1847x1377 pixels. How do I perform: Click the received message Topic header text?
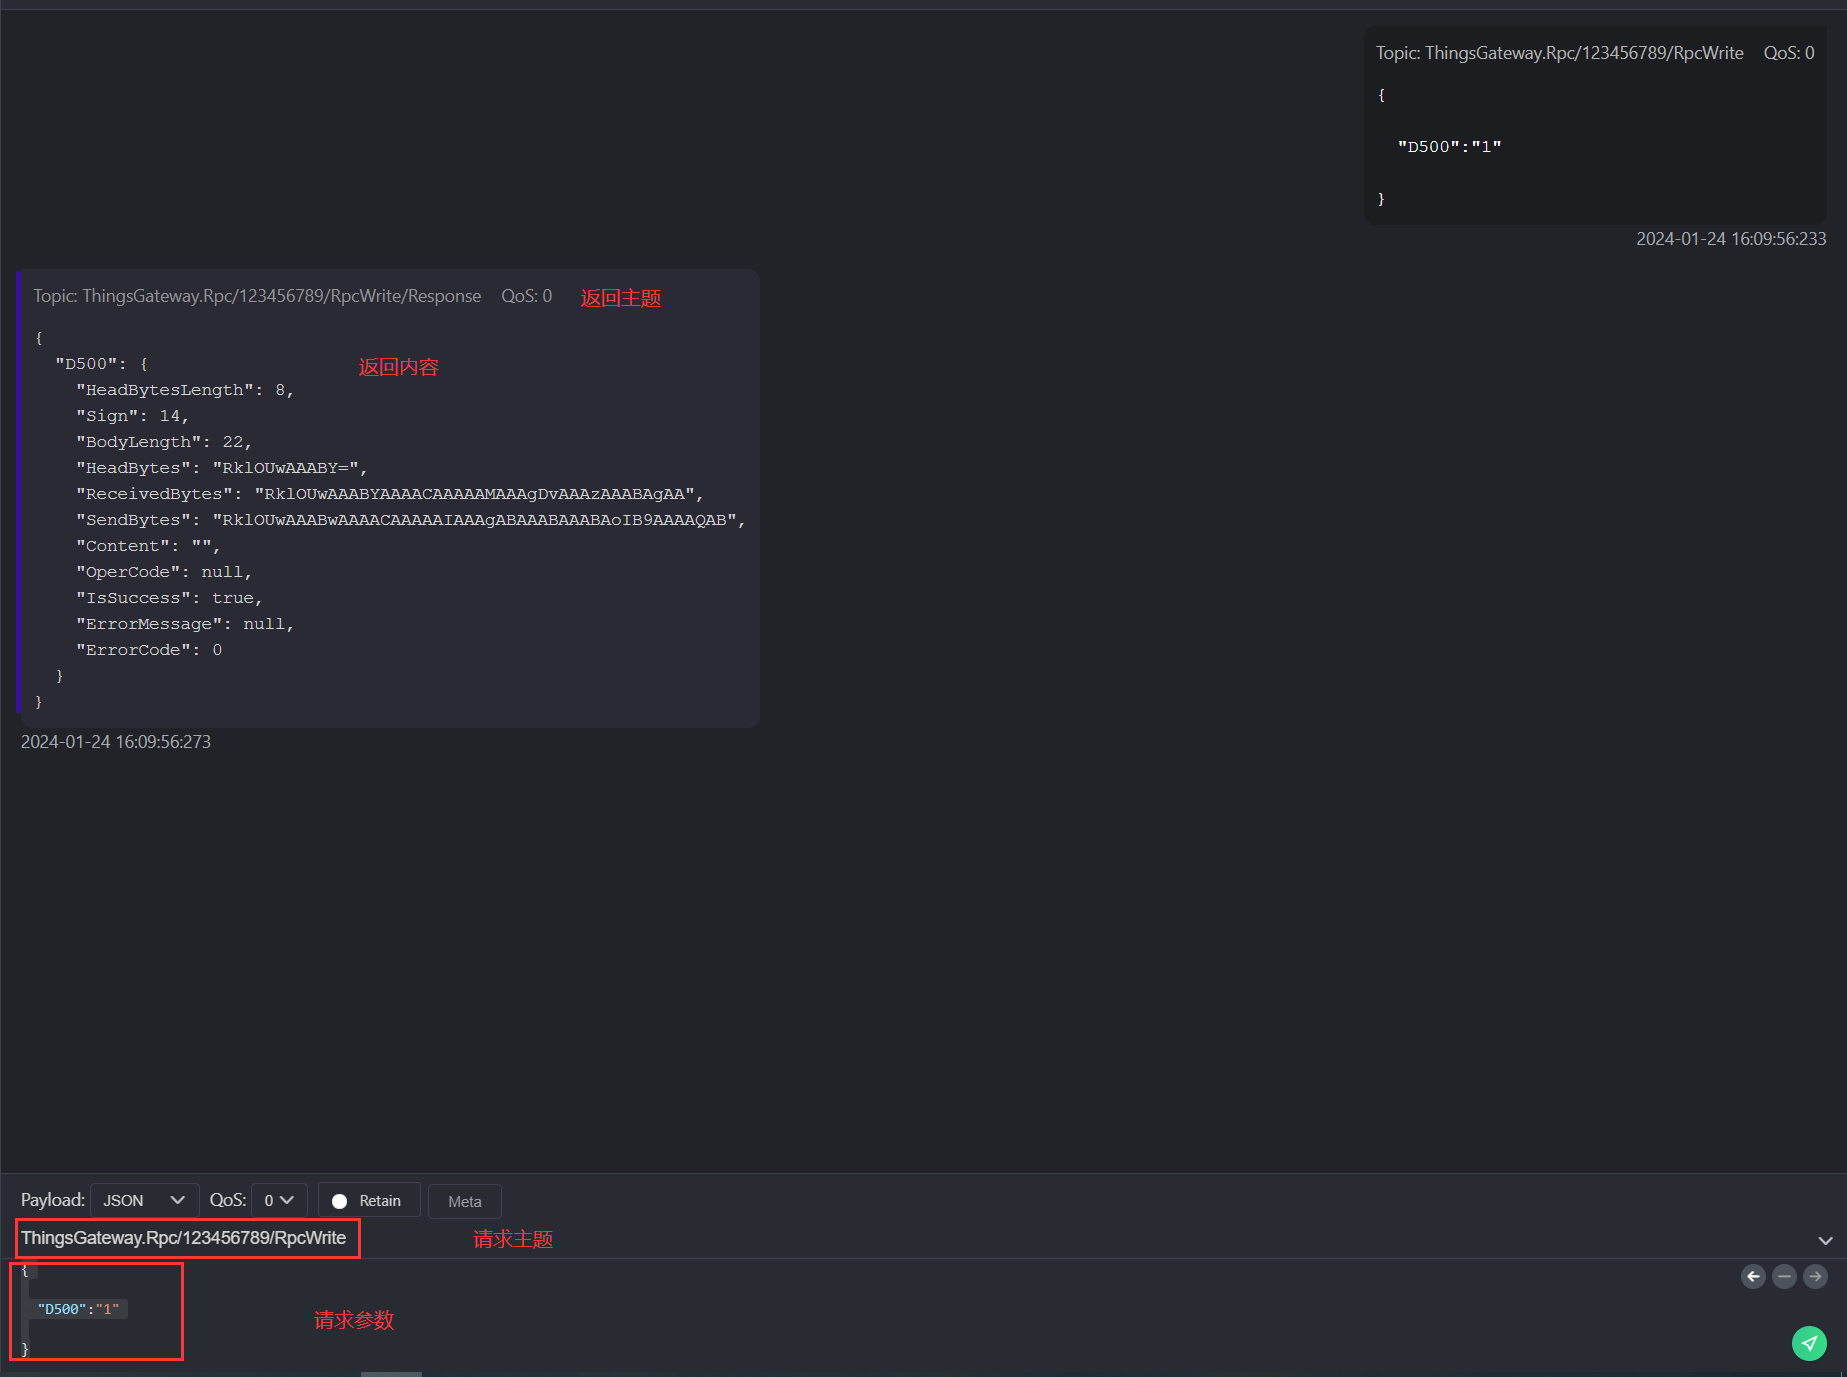tap(257, 296)
